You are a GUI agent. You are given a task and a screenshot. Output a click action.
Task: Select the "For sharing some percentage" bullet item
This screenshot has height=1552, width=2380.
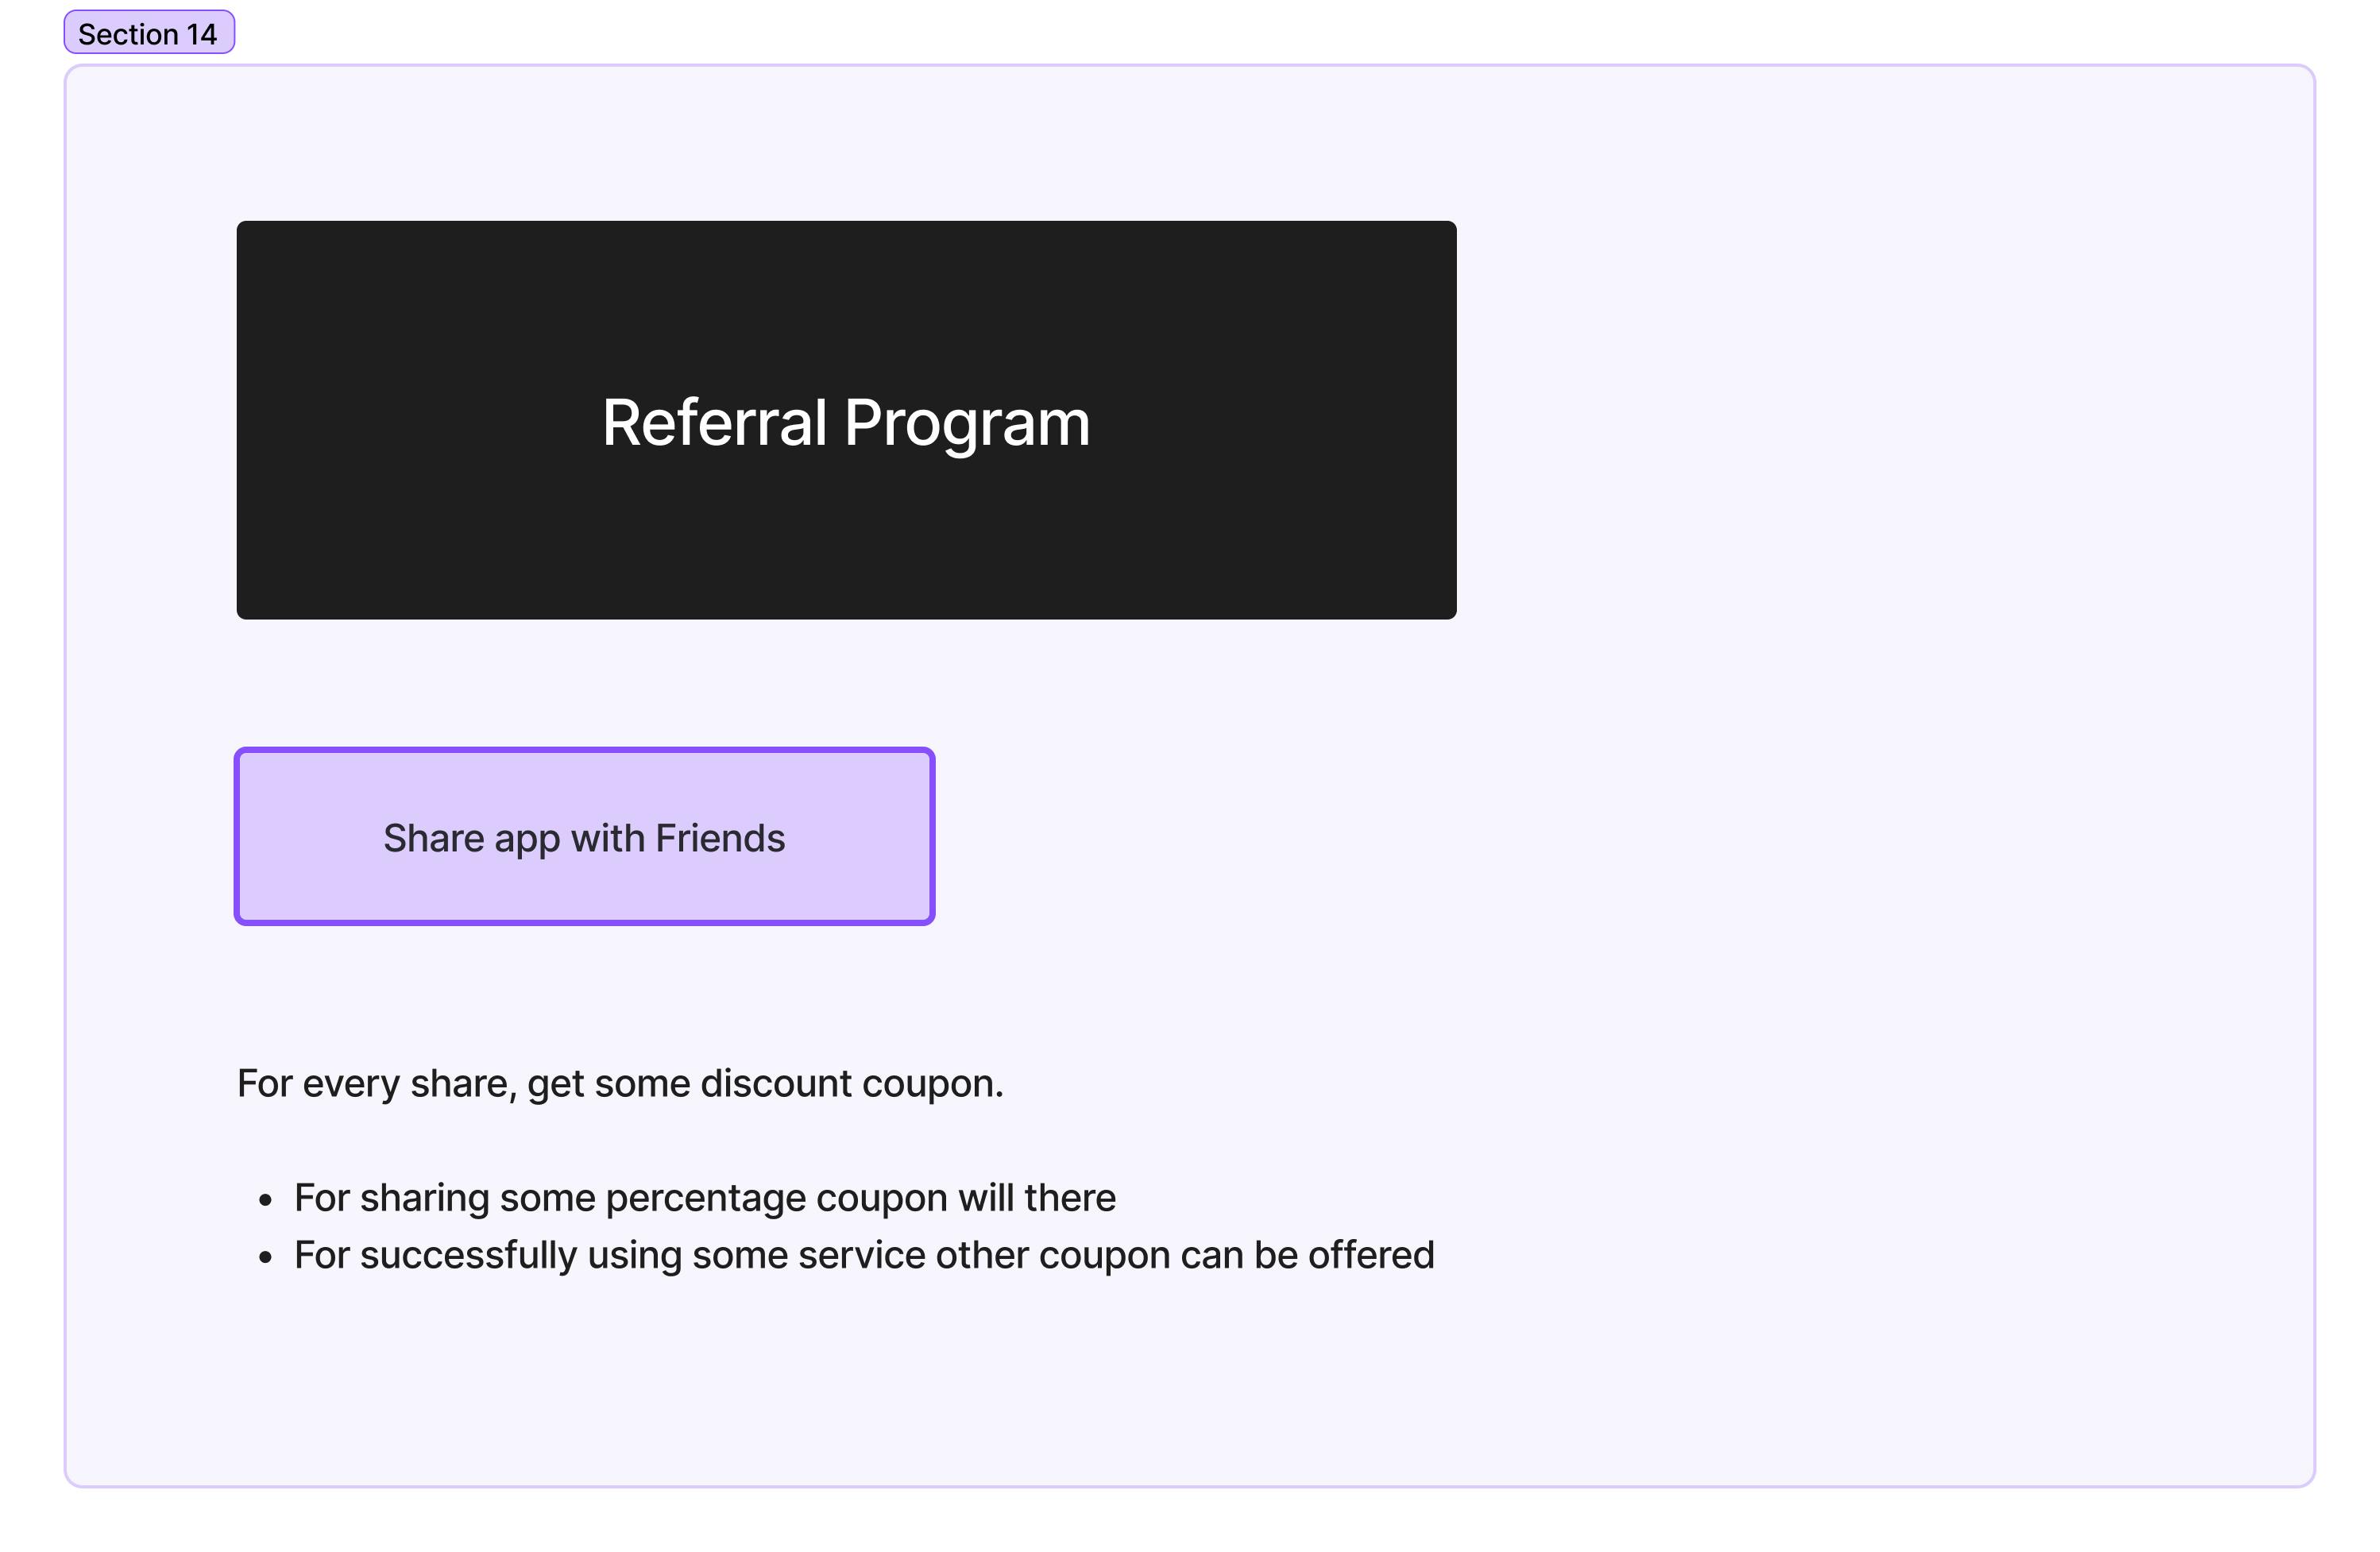tap(704, 1198)
